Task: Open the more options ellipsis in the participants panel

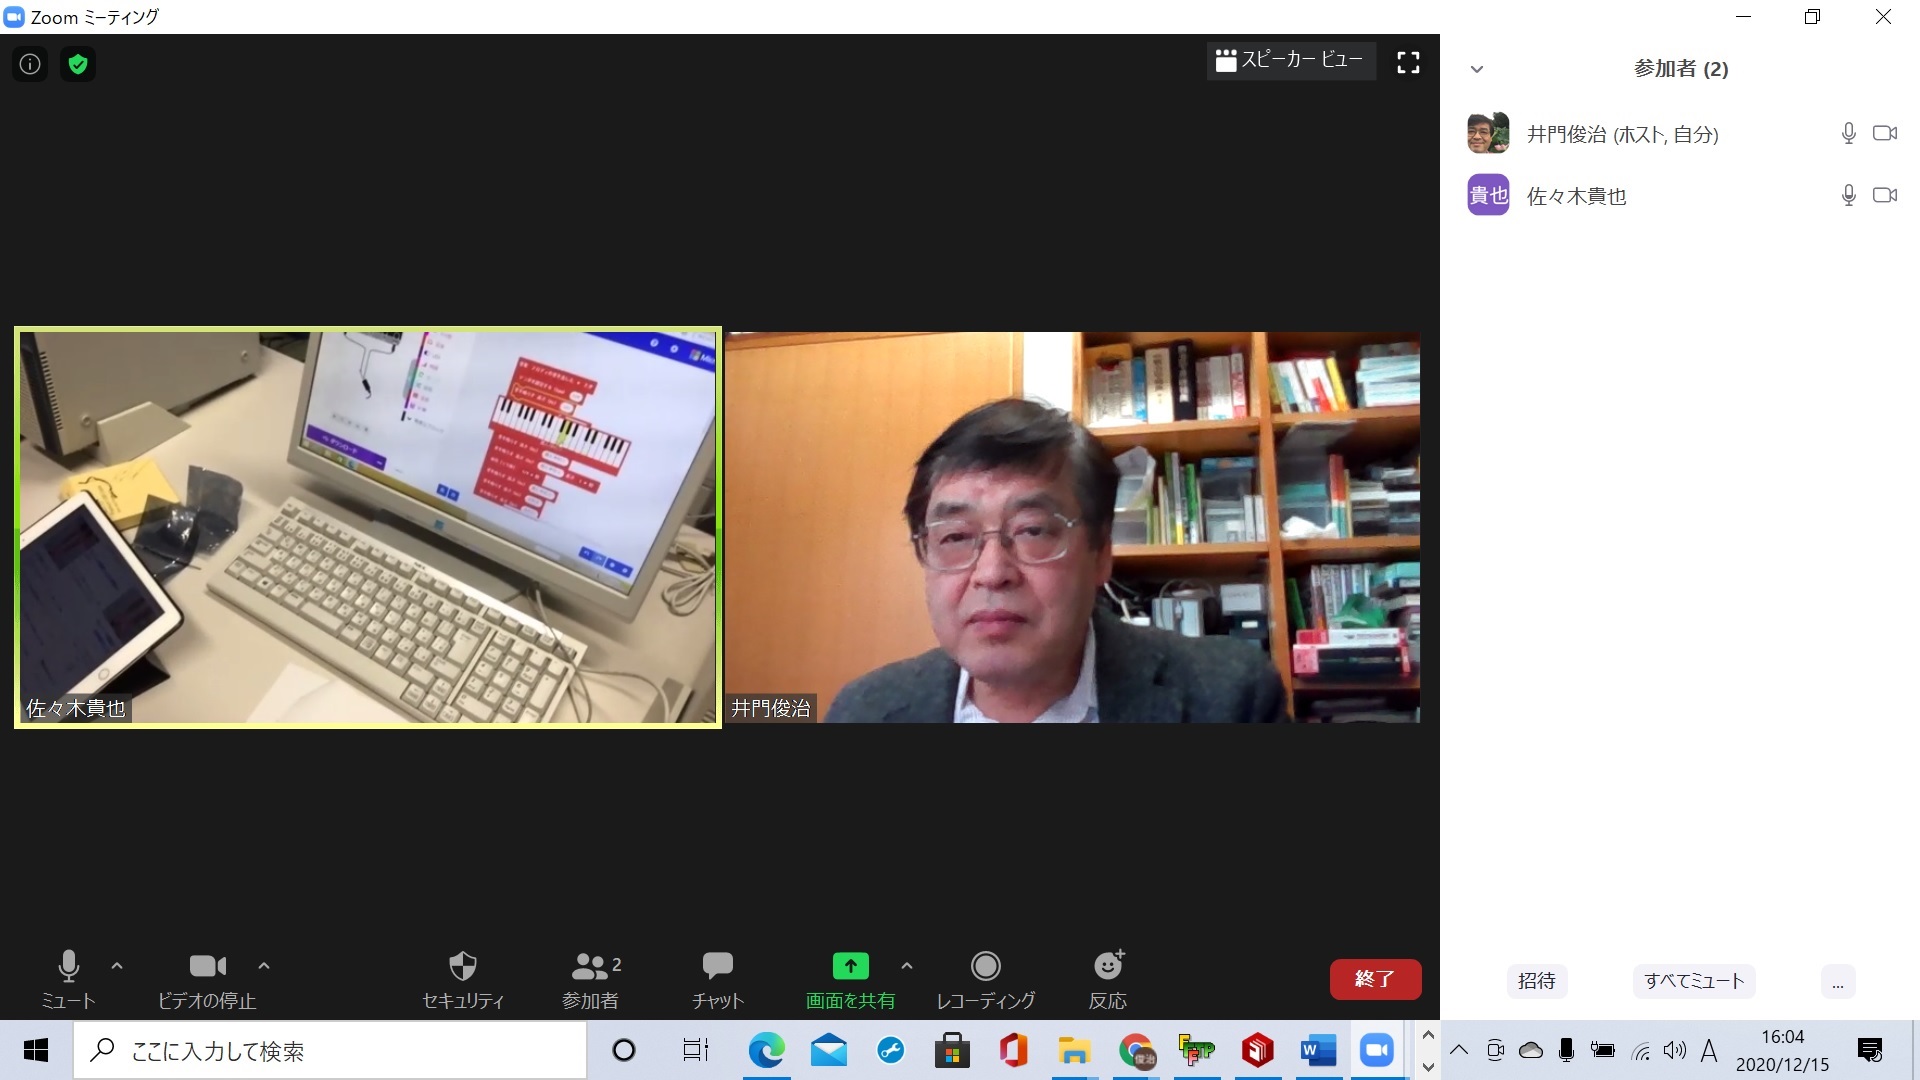Action: tap(1837, 981)
